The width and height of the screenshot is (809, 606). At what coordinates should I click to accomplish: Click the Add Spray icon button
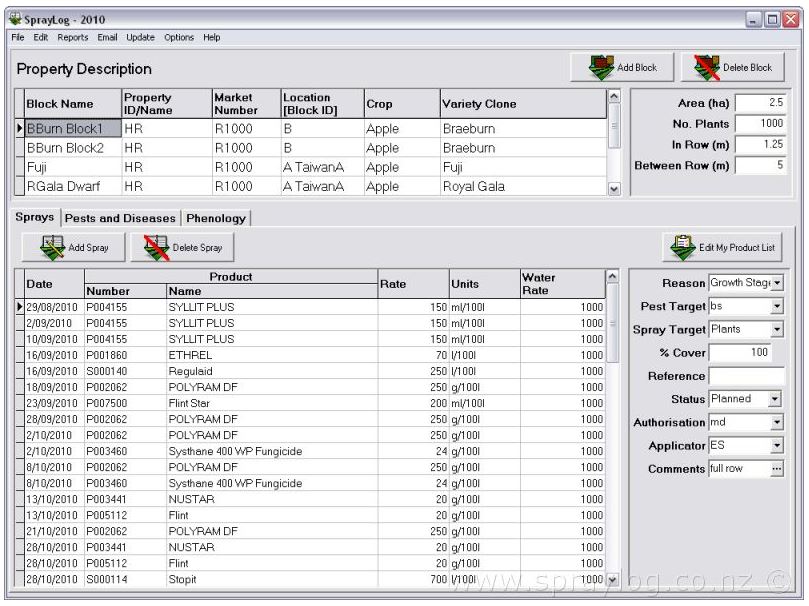tap(73, 247)
